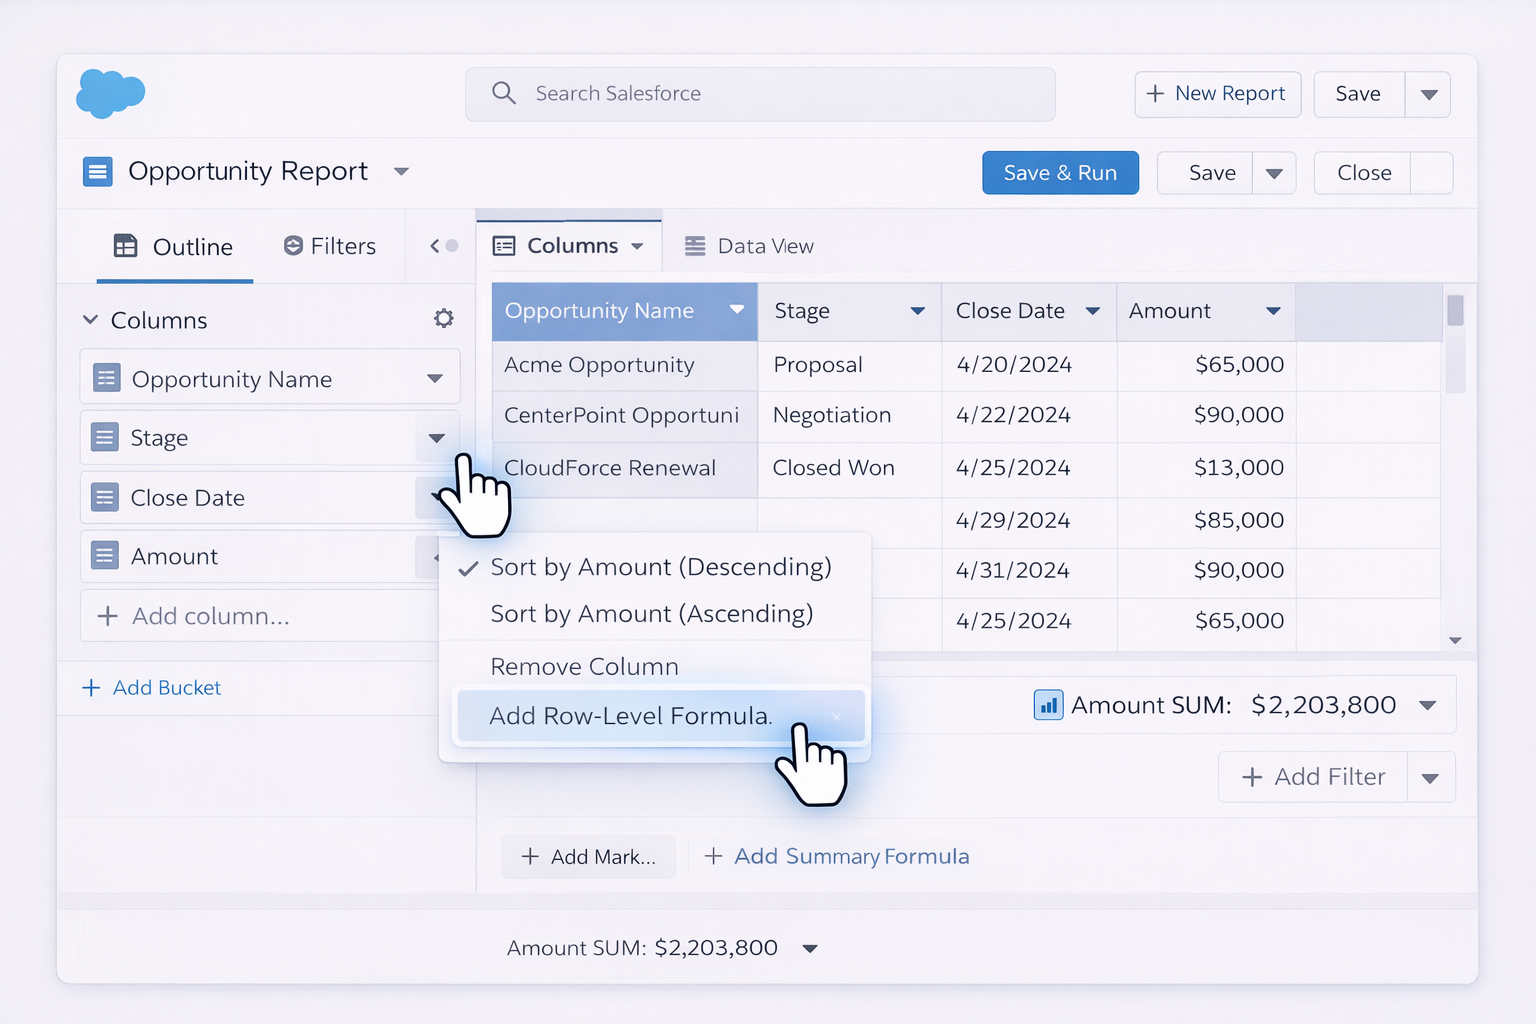Click the Stage field icon in outline
The image size is (1536, 1024).
[105, 437]
